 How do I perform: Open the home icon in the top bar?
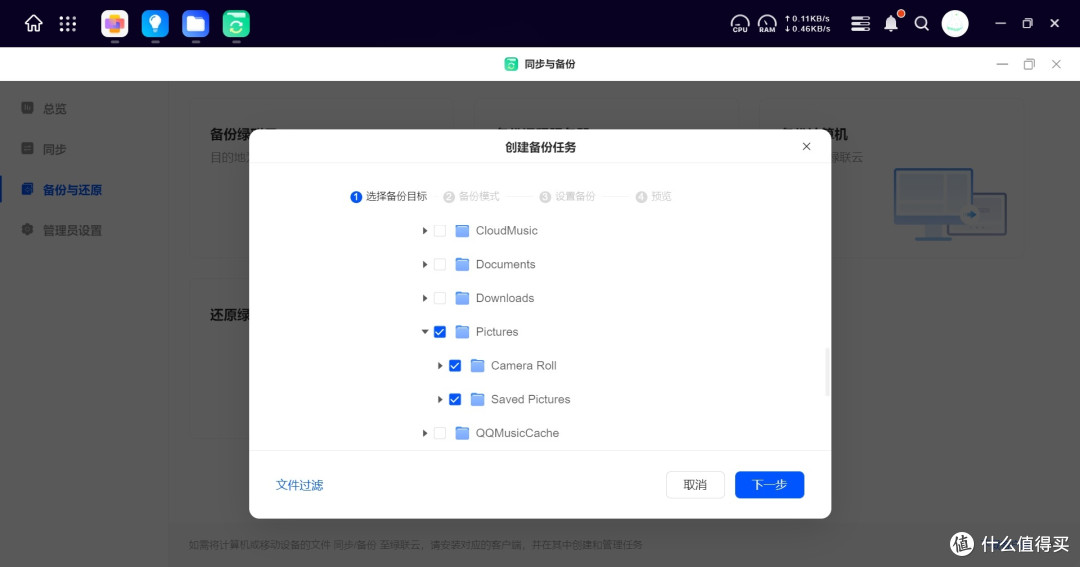[x=33, y=24]
